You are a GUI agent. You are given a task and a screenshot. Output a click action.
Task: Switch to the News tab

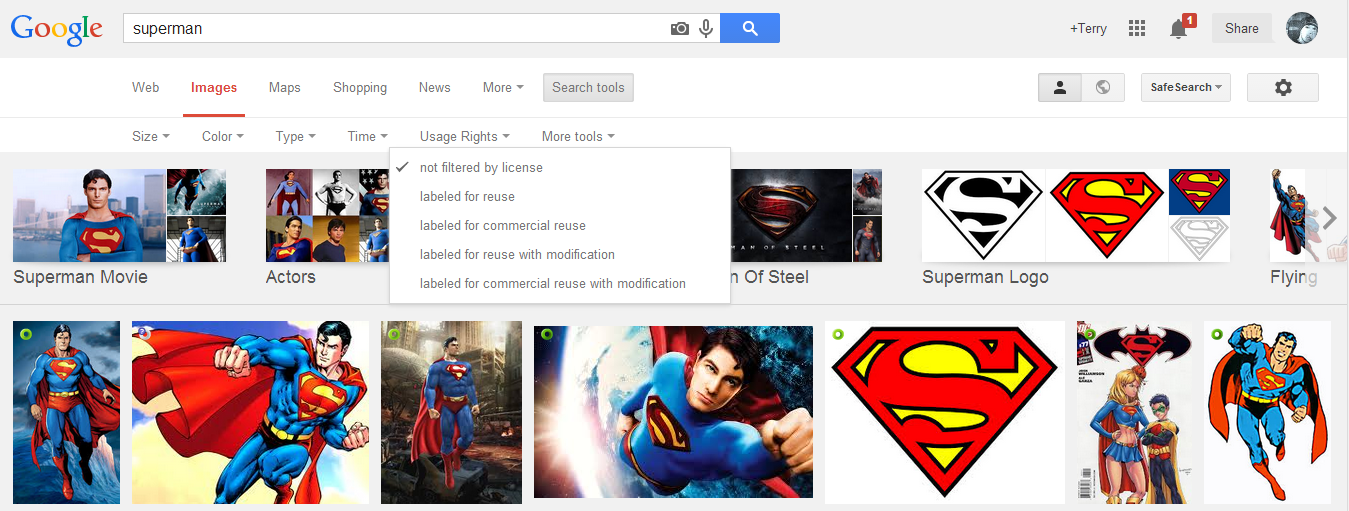pyautogui.click(x=435, y=87)
